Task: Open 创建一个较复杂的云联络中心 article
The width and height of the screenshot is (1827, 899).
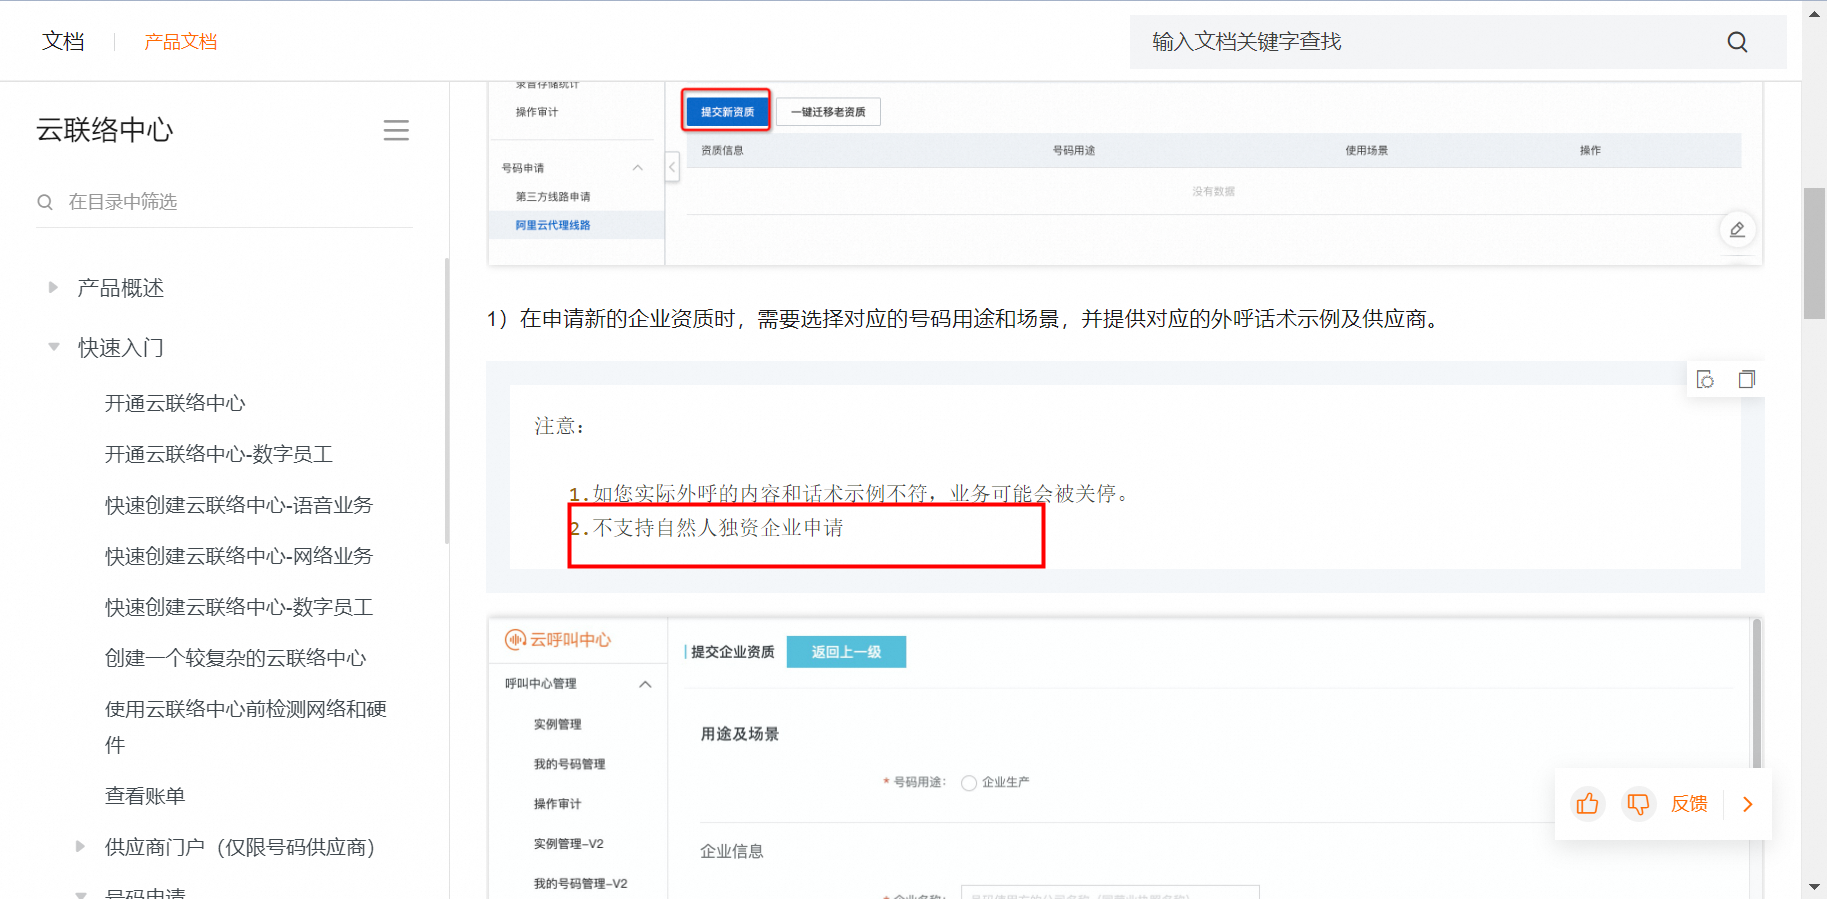Action: [236, 658]
